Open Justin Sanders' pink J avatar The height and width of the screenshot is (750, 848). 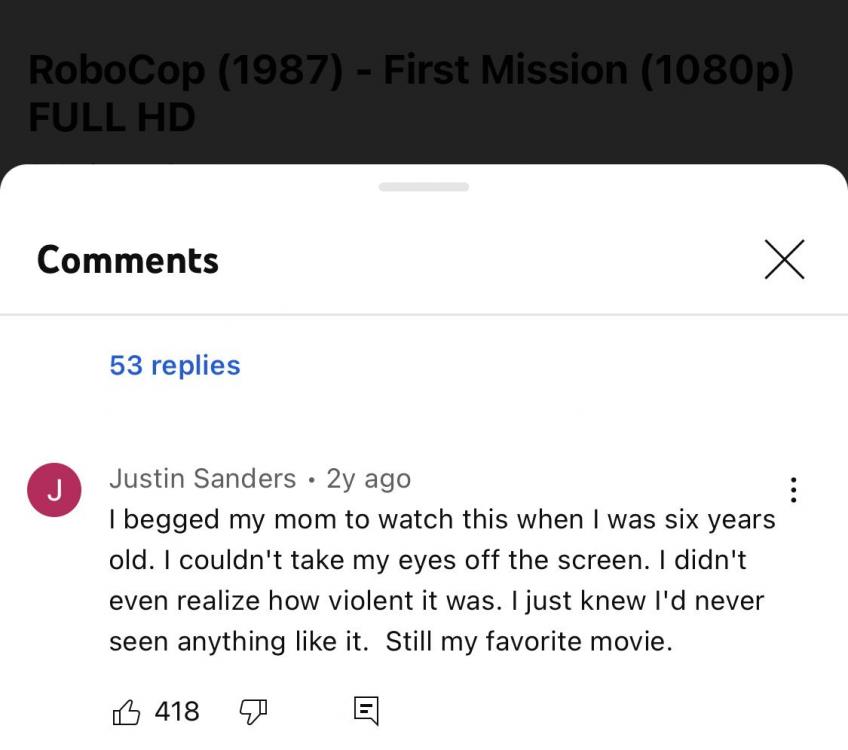click(x=54, y=490)
